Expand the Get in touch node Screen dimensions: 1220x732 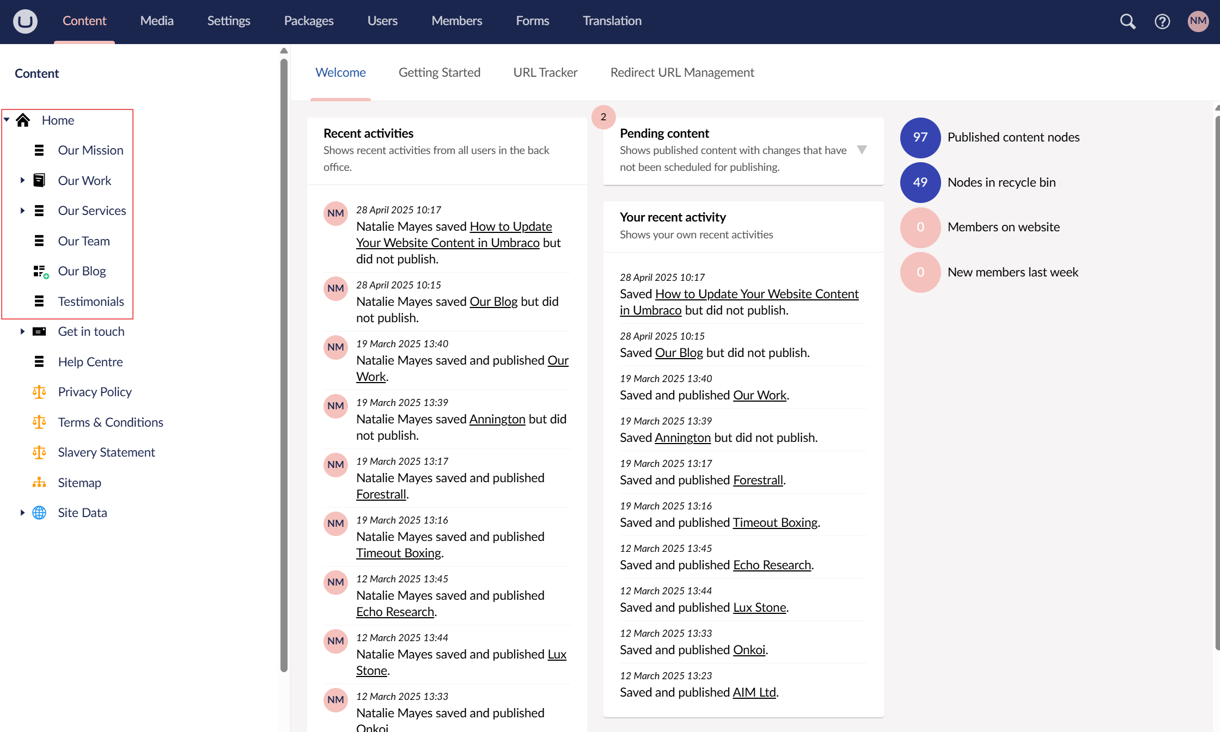pyautogui.click(x=22, y=331)
